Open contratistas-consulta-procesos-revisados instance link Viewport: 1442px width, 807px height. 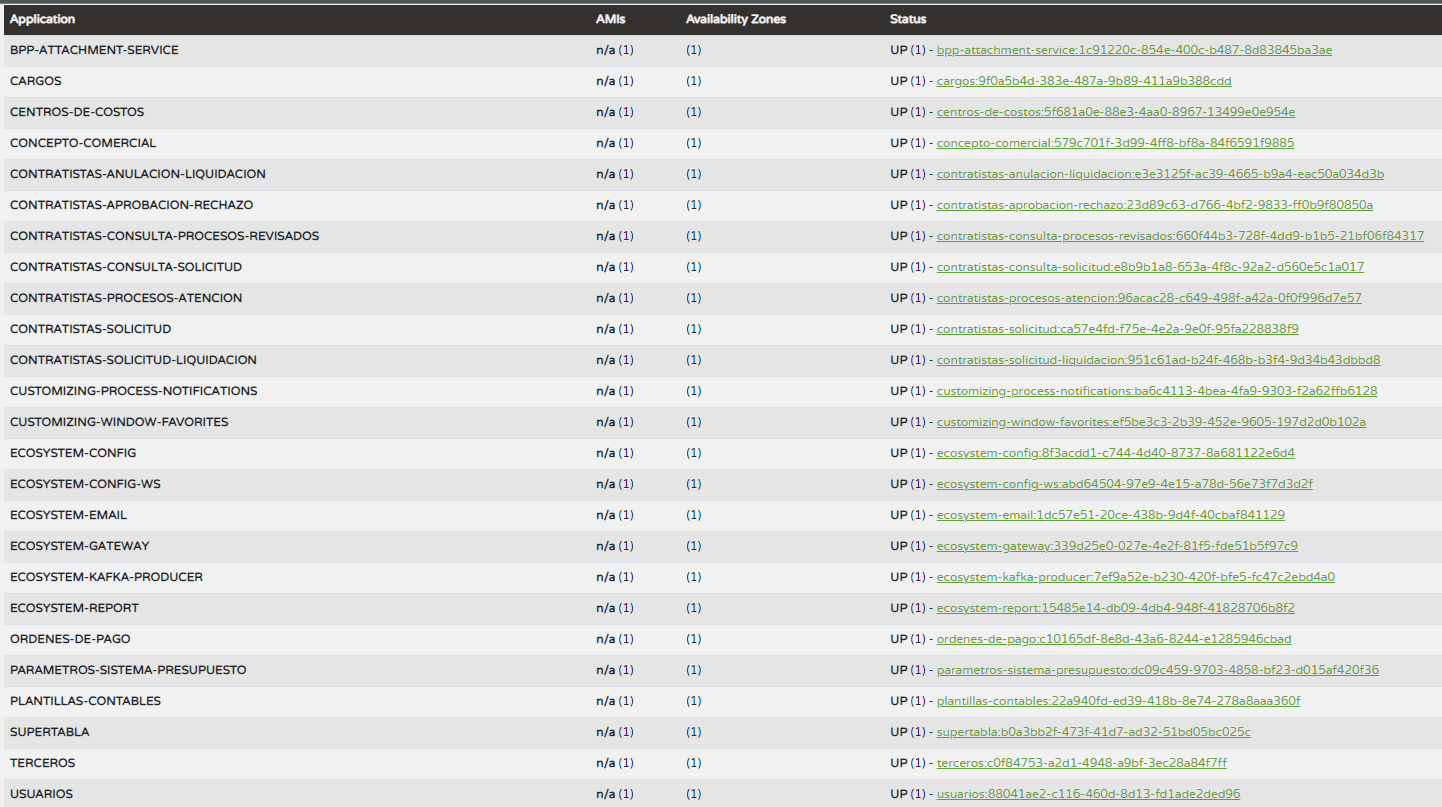point(1180,236)
